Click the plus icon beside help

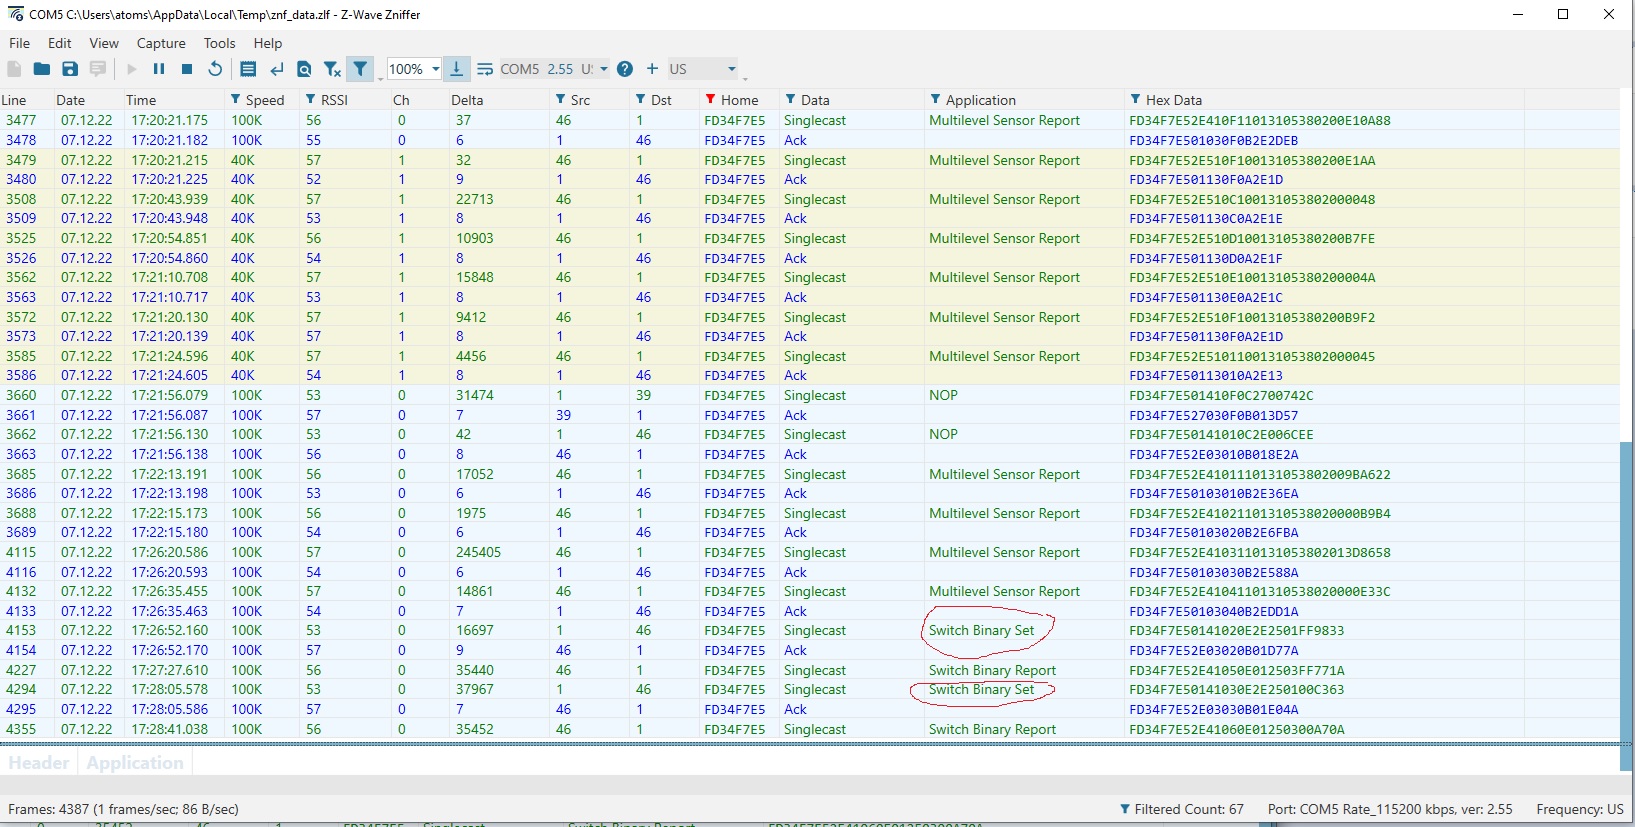(x=652, y=69)
